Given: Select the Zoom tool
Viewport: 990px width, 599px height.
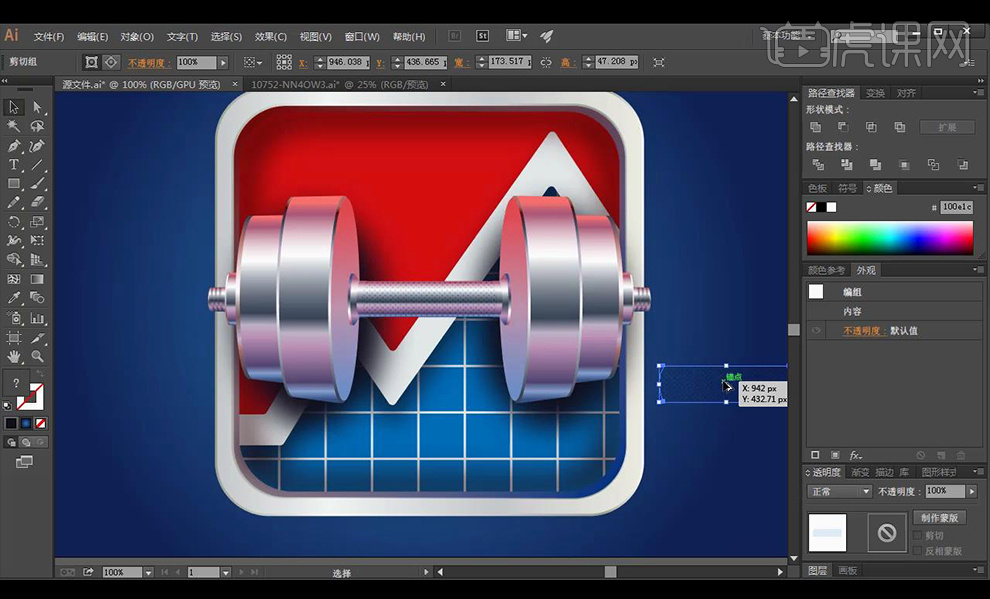Looking at the screenshot, I should [37, 357].
